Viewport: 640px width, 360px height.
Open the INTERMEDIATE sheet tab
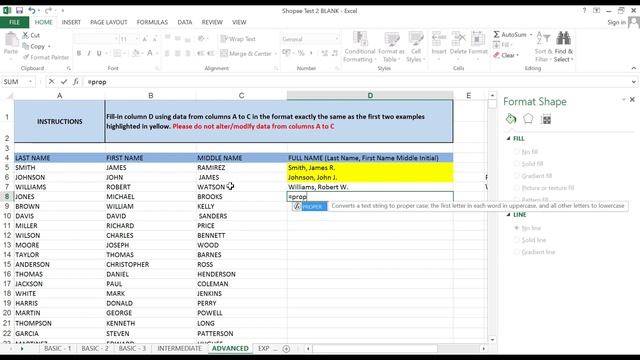click(180, 348)
